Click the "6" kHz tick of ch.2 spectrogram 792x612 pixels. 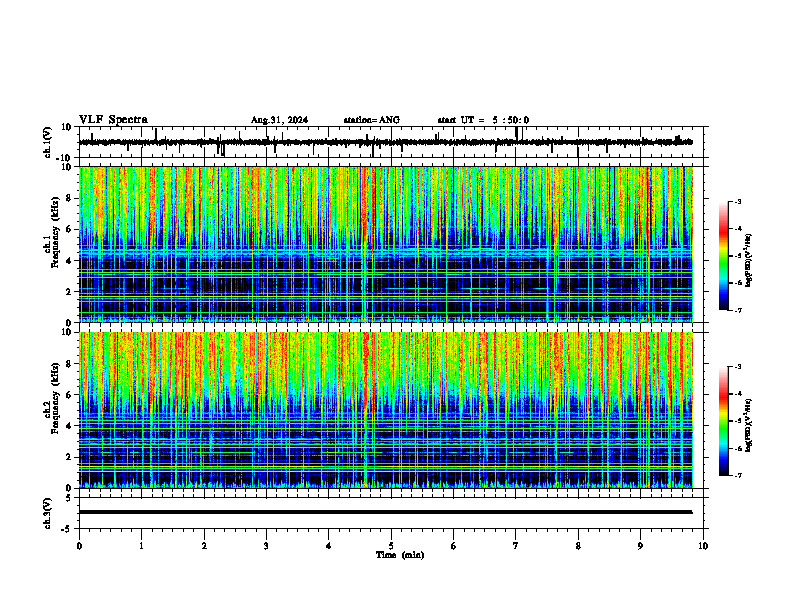coord(69,395)
